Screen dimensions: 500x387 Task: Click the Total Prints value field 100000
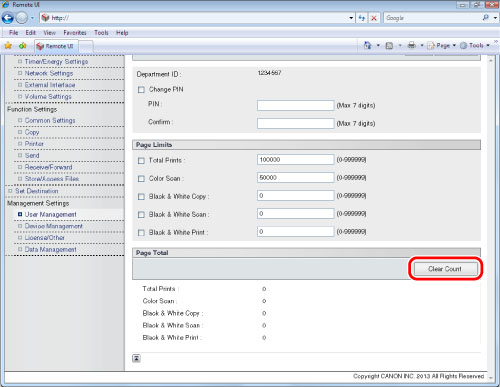(x=295, y=159)
